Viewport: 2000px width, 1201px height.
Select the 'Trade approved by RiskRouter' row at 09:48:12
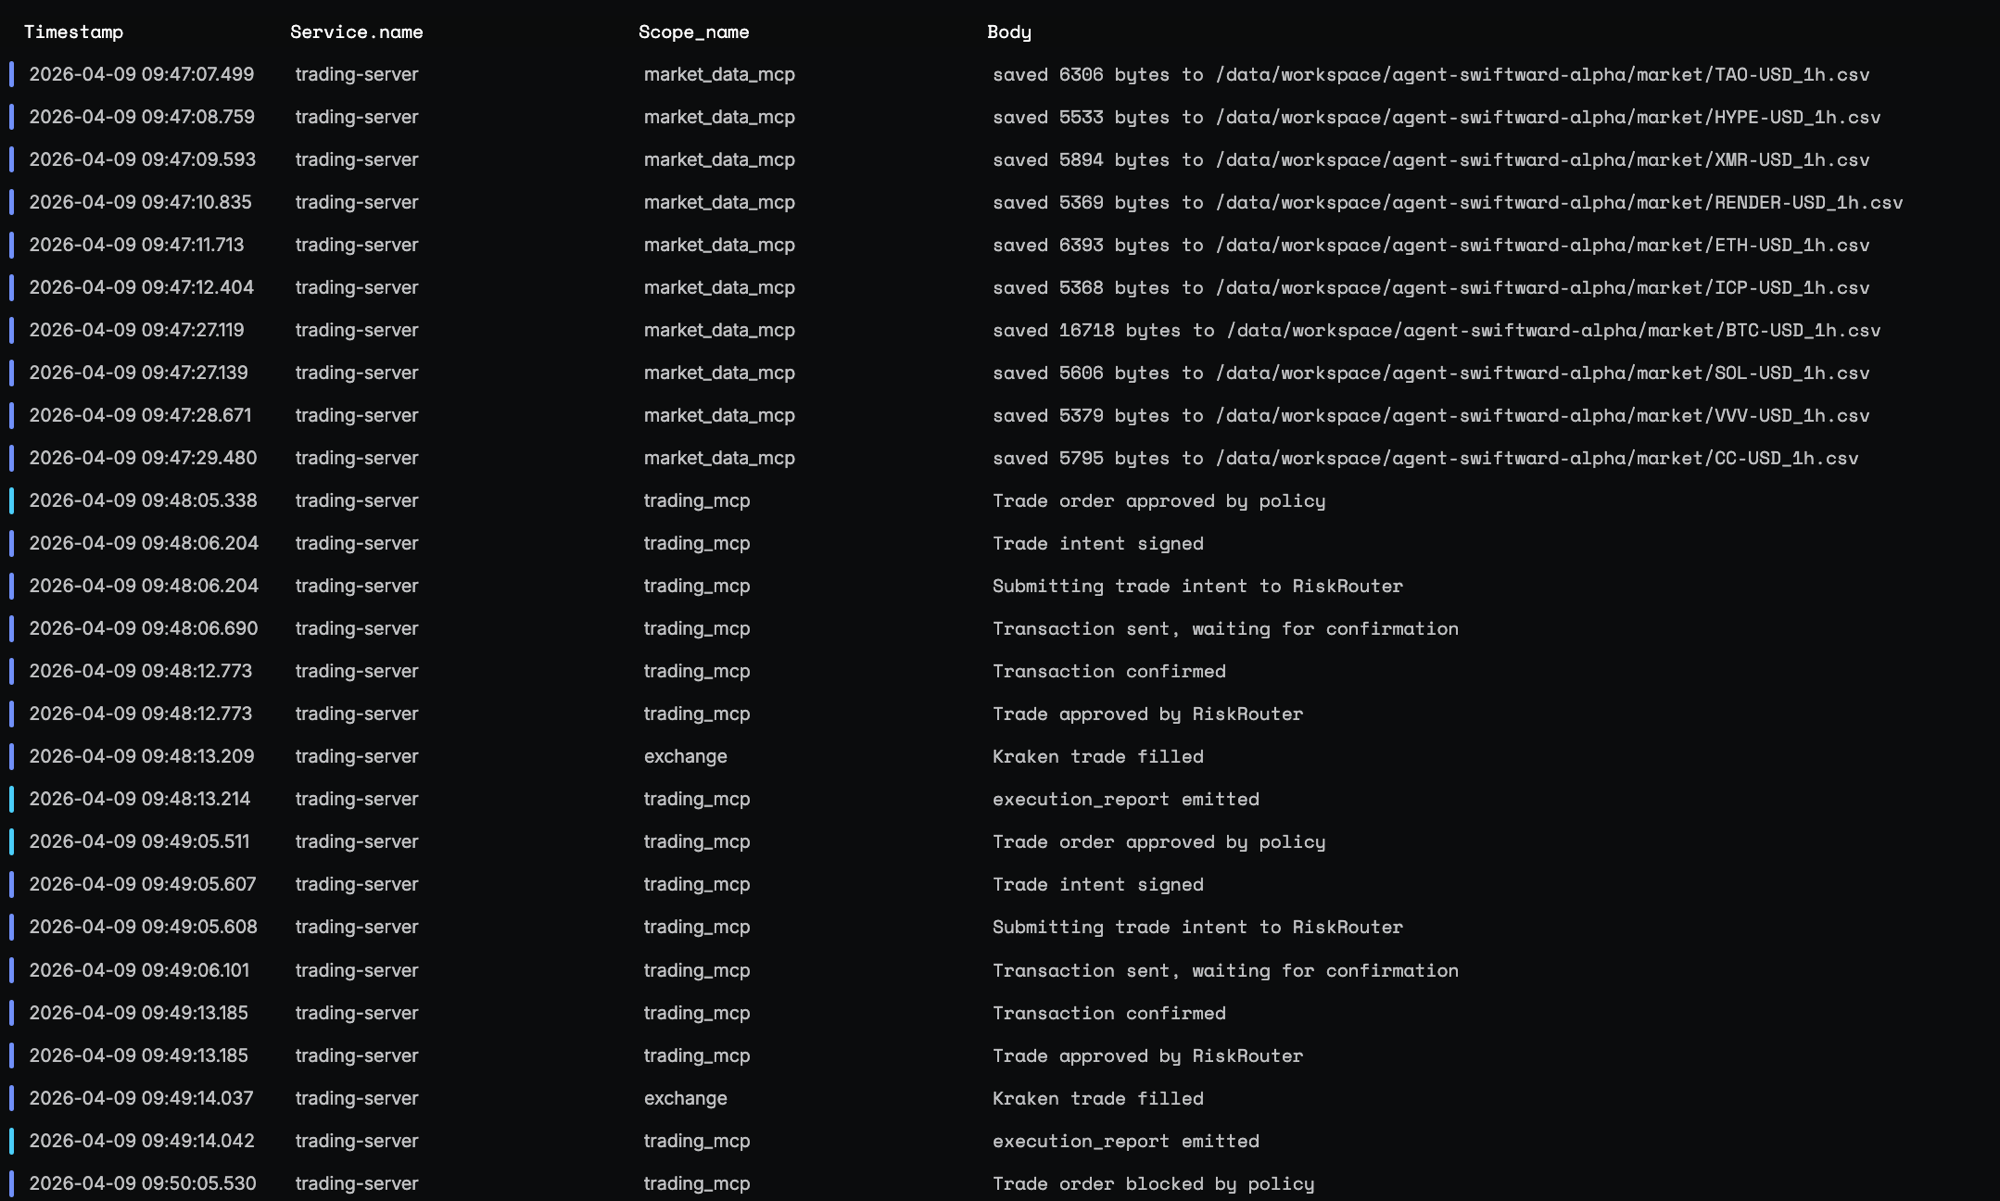[x=1148, y=713]
